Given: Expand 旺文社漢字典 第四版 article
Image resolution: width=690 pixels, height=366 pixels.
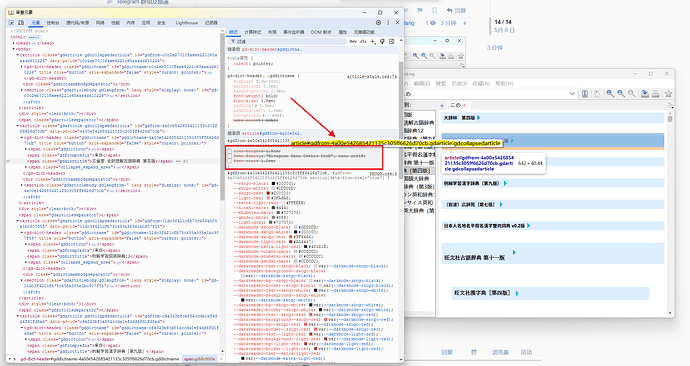Looking at the screenshot, I should pyautogui.click(x=517, y=293).
